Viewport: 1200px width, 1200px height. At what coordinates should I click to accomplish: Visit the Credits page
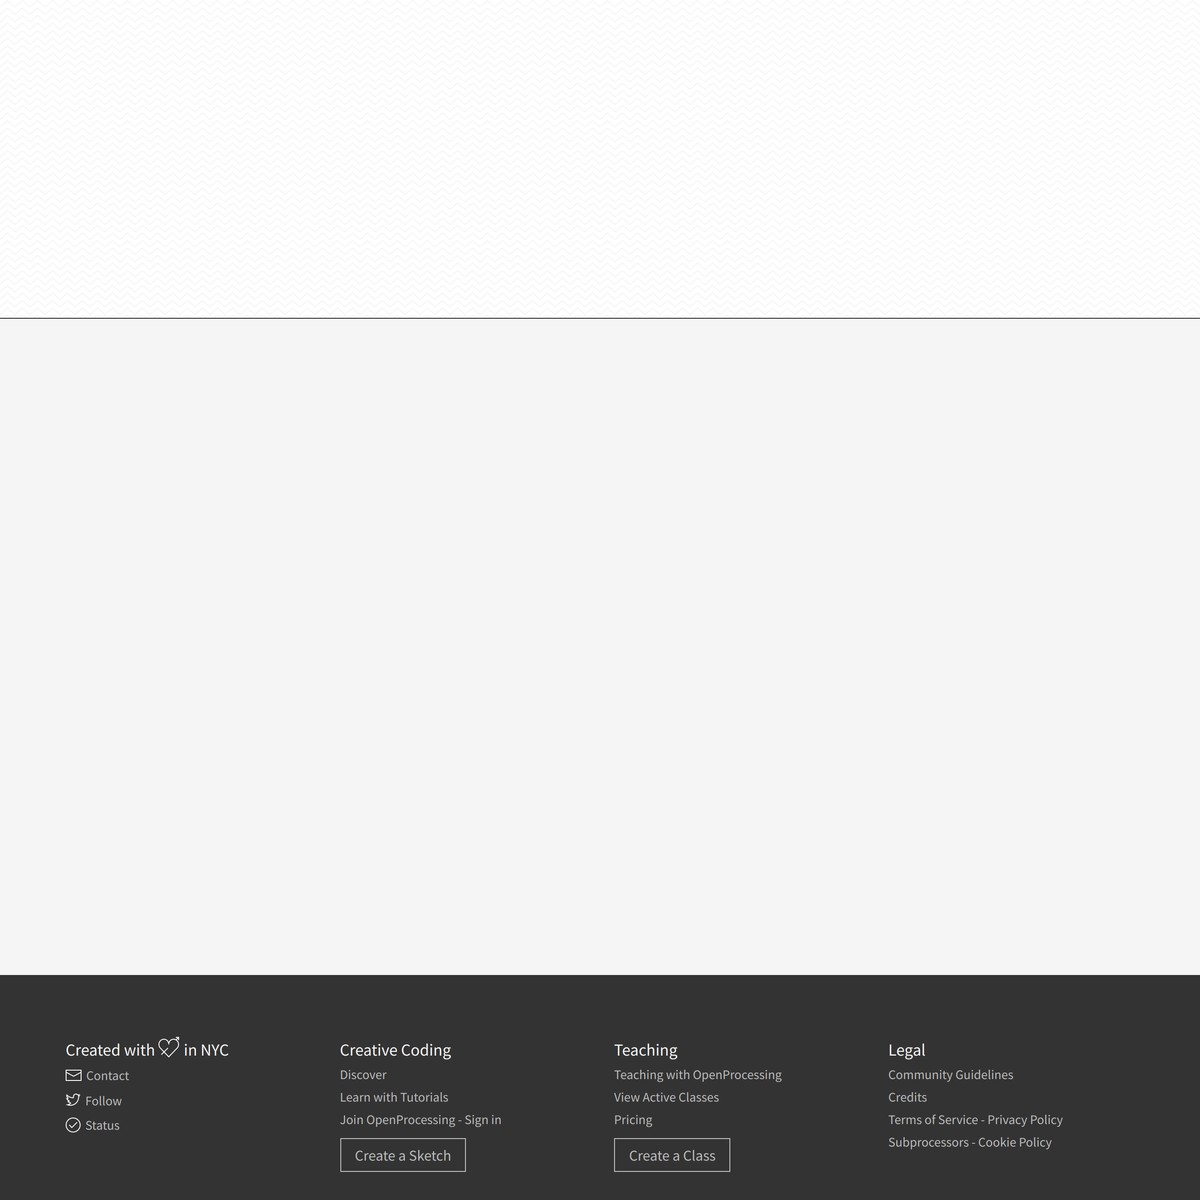point(907,1097)
